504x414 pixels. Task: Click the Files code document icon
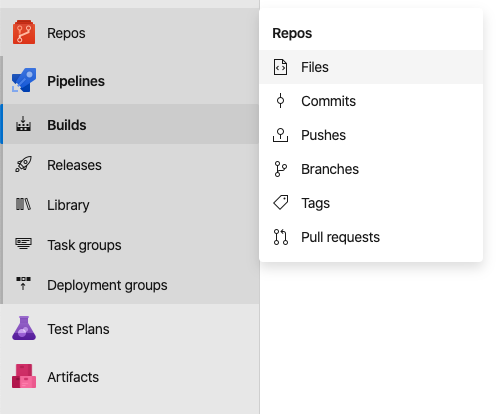[x=280, y=67]
